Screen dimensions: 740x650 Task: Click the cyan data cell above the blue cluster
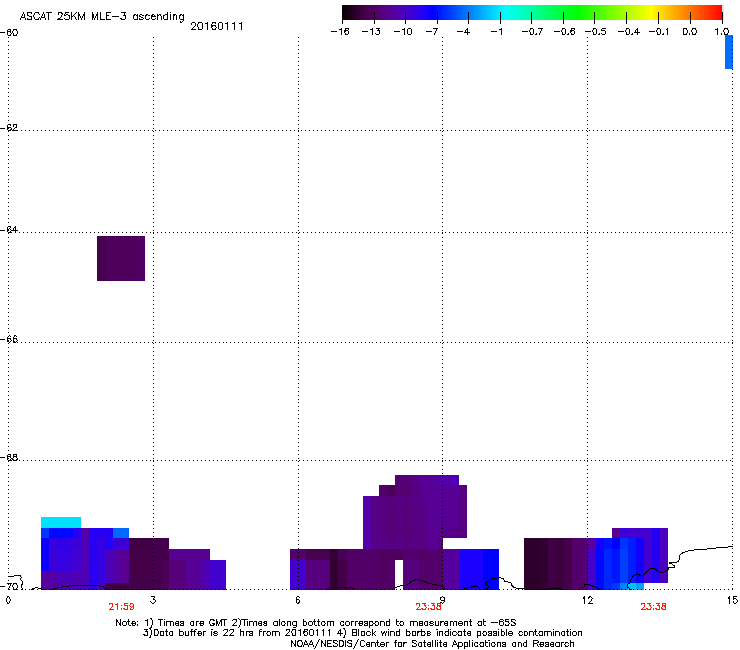pyautogui.click(x=61, y=523)
